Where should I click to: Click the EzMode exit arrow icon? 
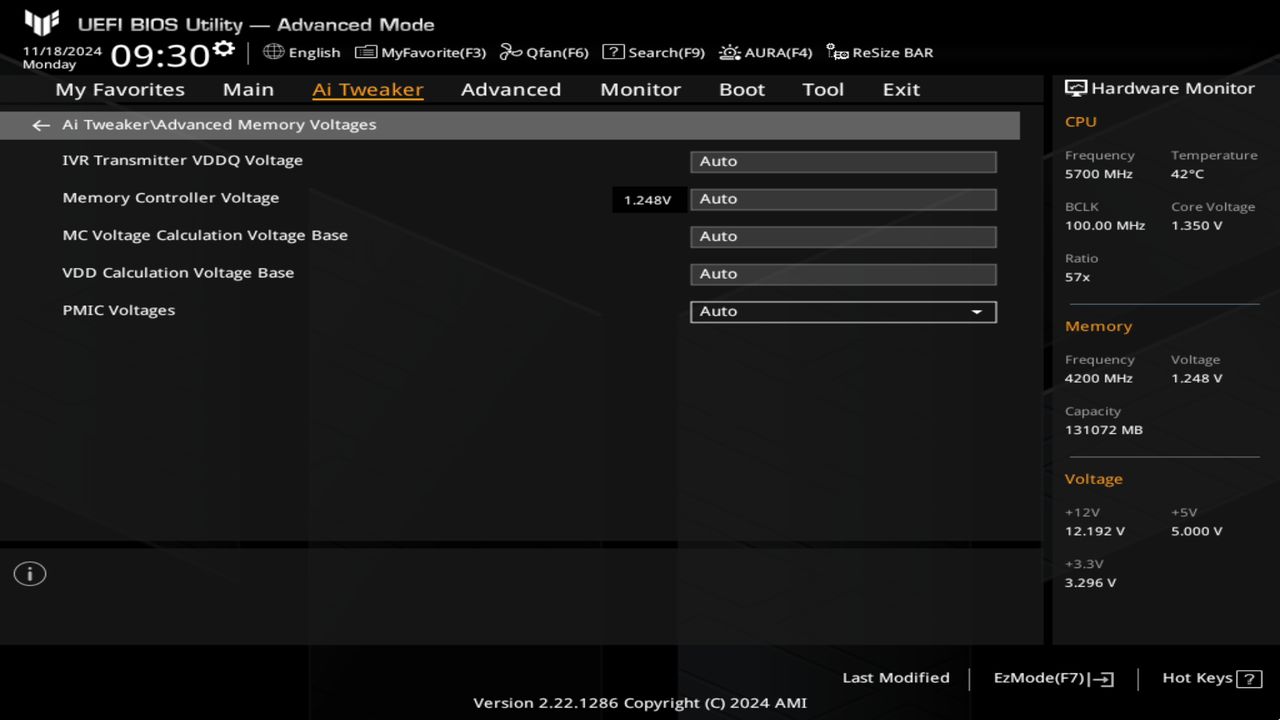click(x=1102, y=679)
